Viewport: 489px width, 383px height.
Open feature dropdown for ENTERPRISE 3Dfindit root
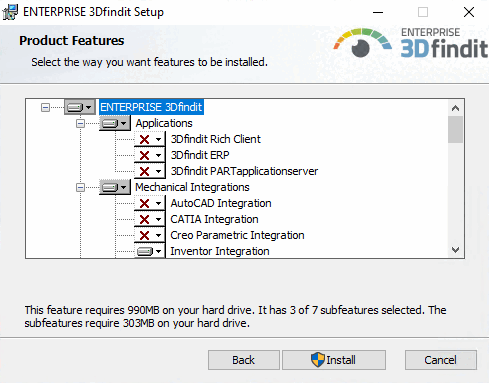pos(80,107)
